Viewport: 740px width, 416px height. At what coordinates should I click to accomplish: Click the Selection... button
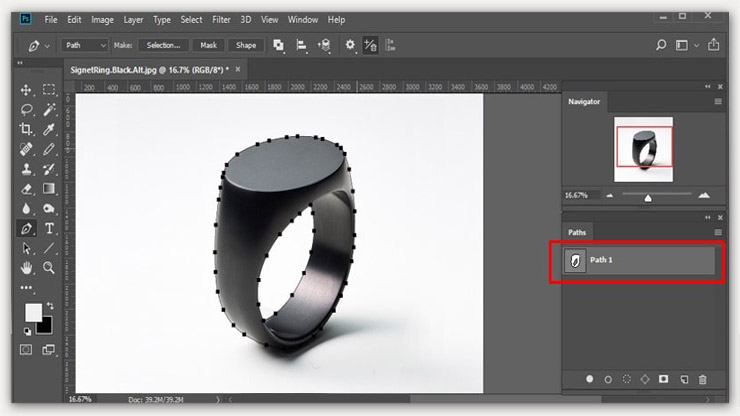click(x=163, y=45)
